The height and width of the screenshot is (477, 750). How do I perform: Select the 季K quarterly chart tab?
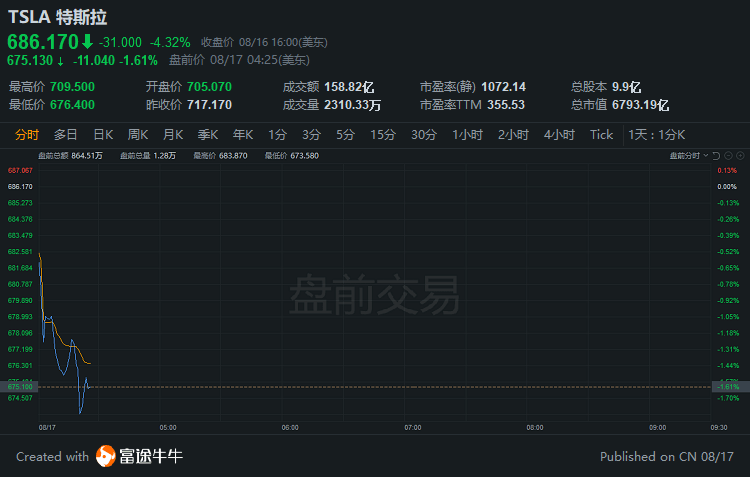pyautogui.click(x=208, y=135)
